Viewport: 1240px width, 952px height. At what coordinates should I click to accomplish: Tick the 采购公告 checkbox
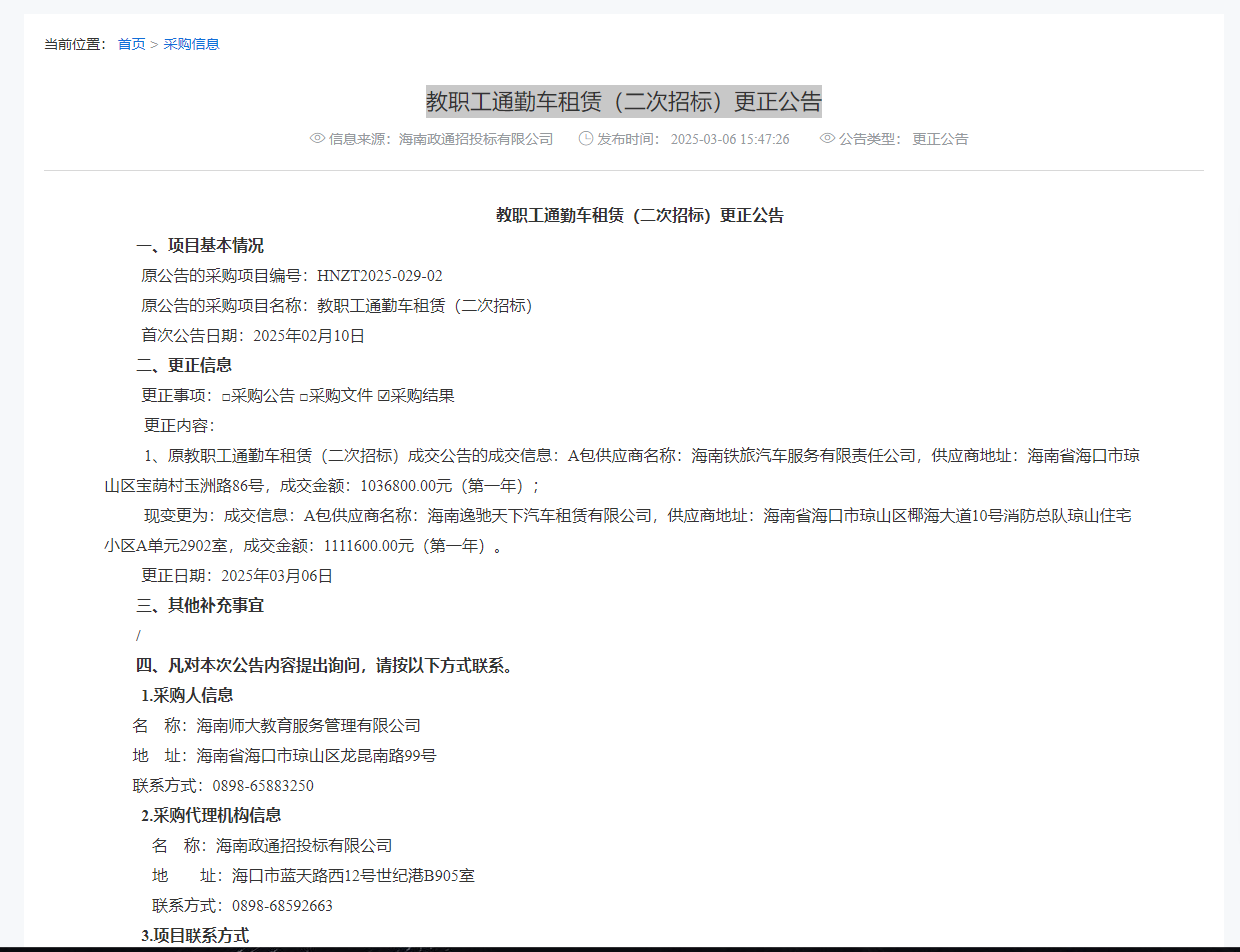tap(226, 397)
